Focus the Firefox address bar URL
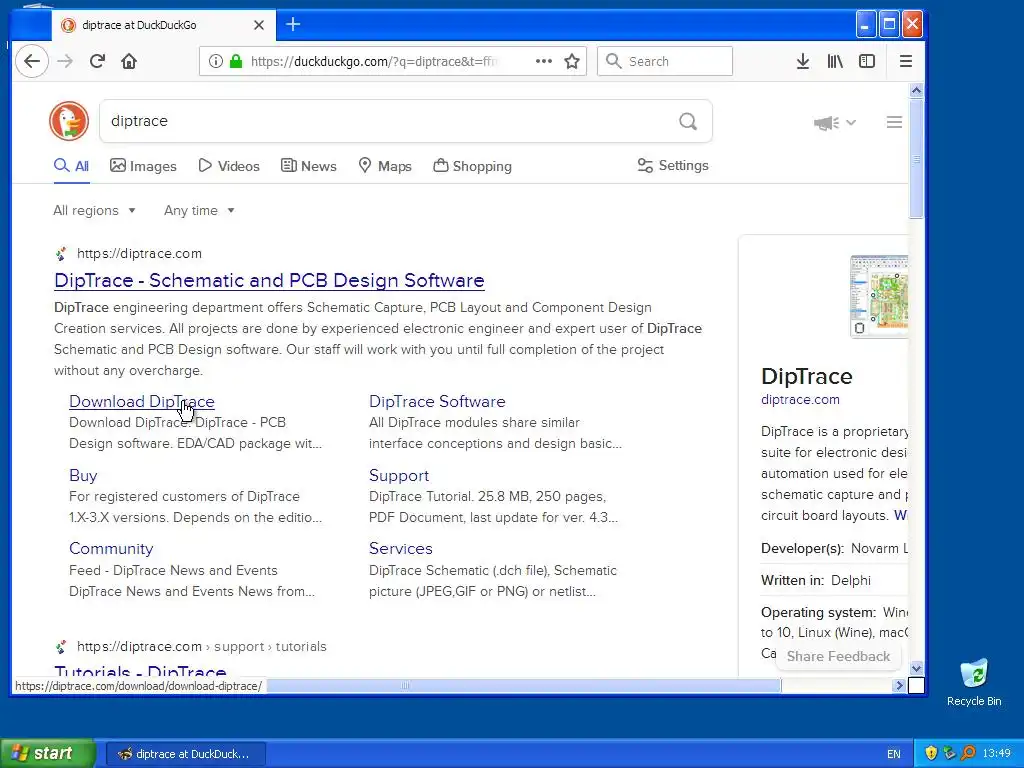The height and width of the screenshot is (768, 1024). coord(374,61)
